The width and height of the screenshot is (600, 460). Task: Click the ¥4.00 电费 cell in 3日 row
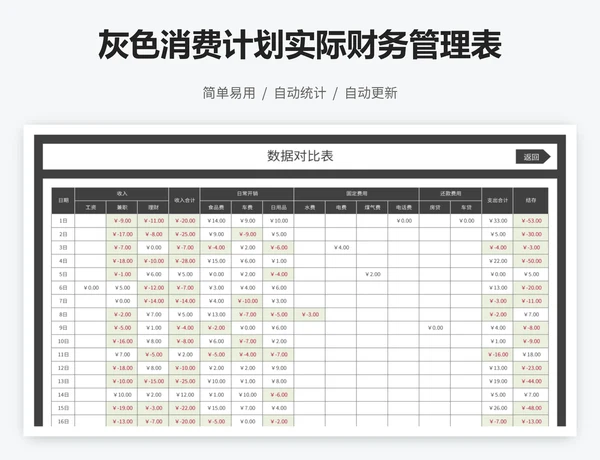pyautogui.click(x=341, y=248)
